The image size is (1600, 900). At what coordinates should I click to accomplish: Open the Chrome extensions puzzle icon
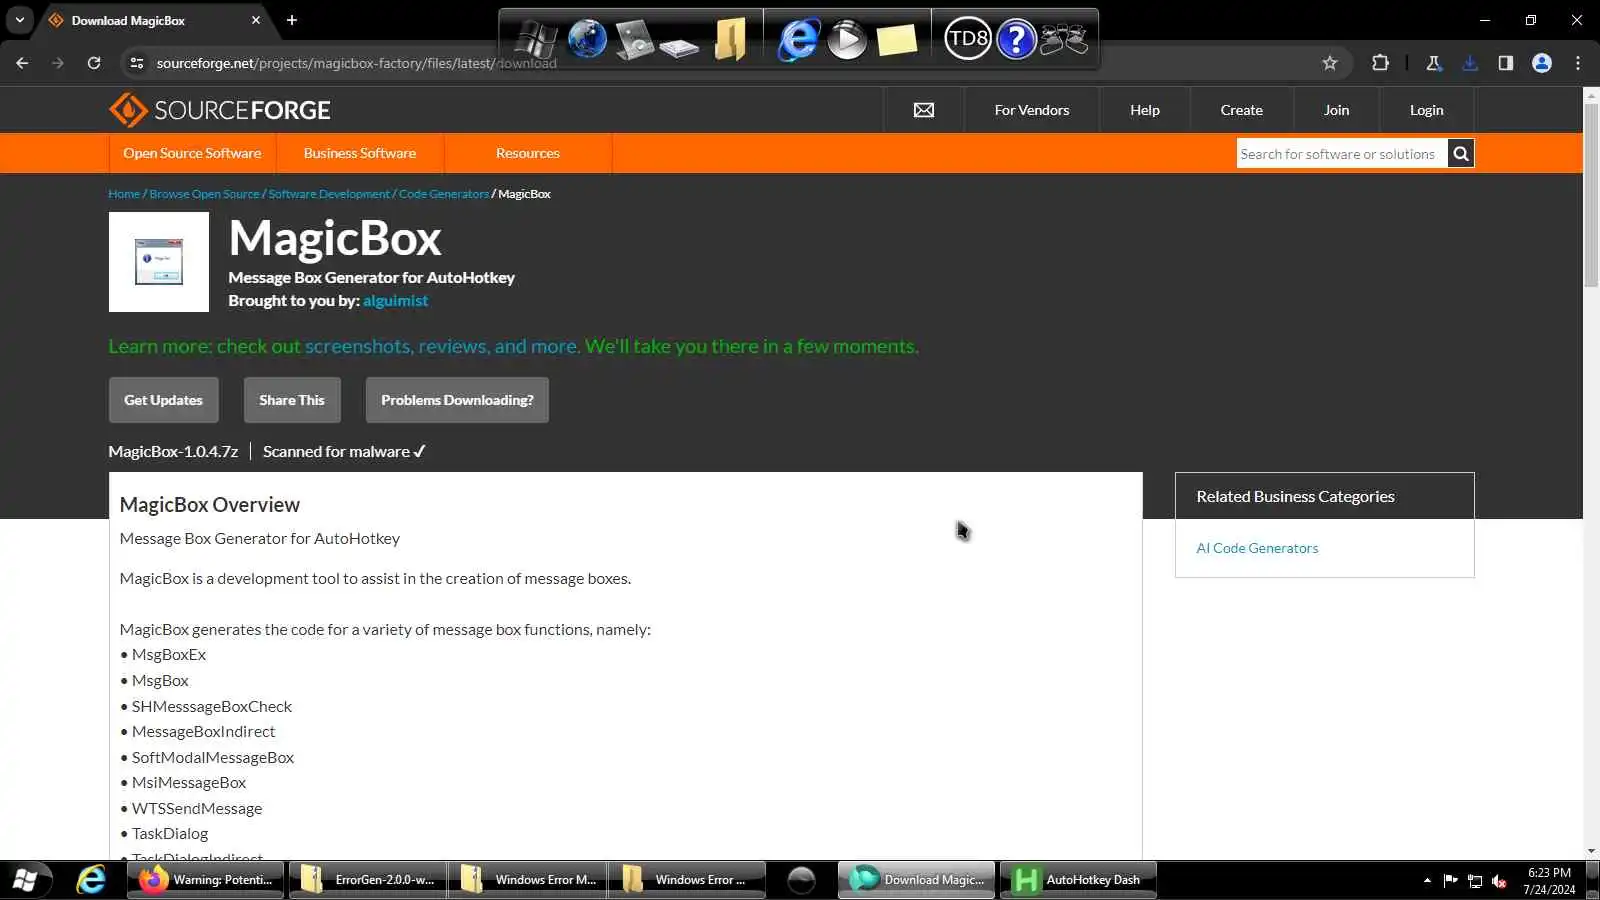(1380, 63)
